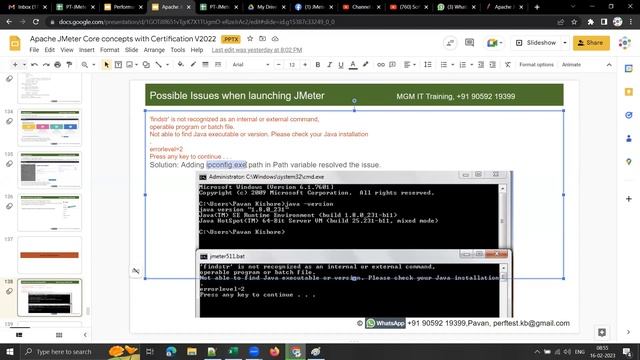Click the fill color bucket
The height and width of the screenshot is (360, 640).
click(180, 64)
